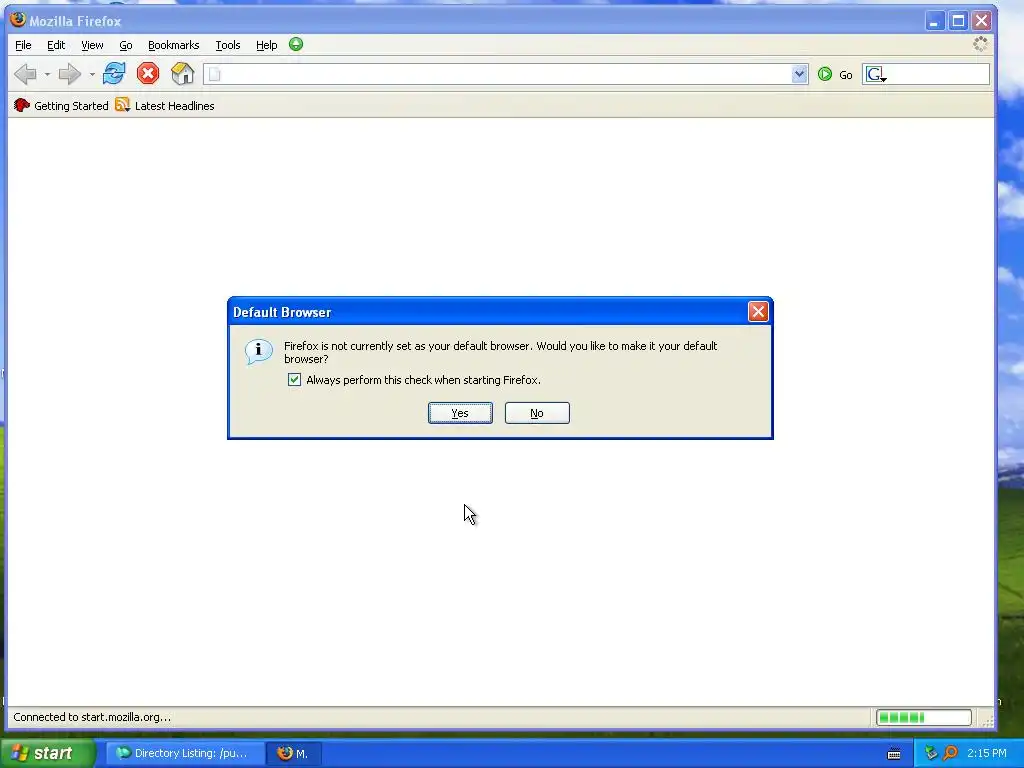Reload the page with the refresh icon

pyautogui.click(x=114, y=73)
